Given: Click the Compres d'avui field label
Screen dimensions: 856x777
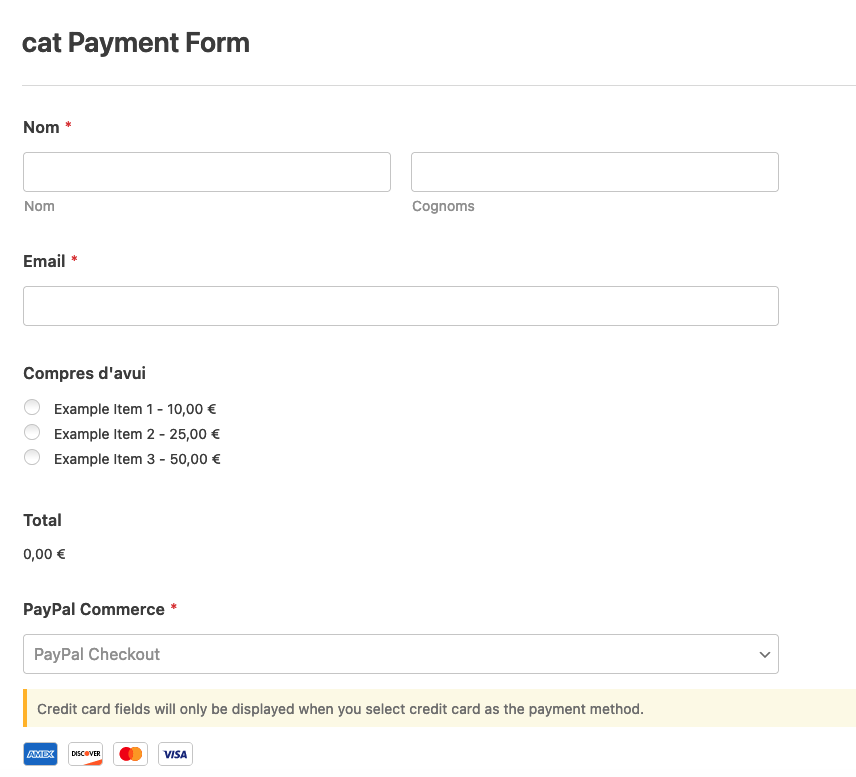Looking at the screenshot, I should (x=85, y=373).
